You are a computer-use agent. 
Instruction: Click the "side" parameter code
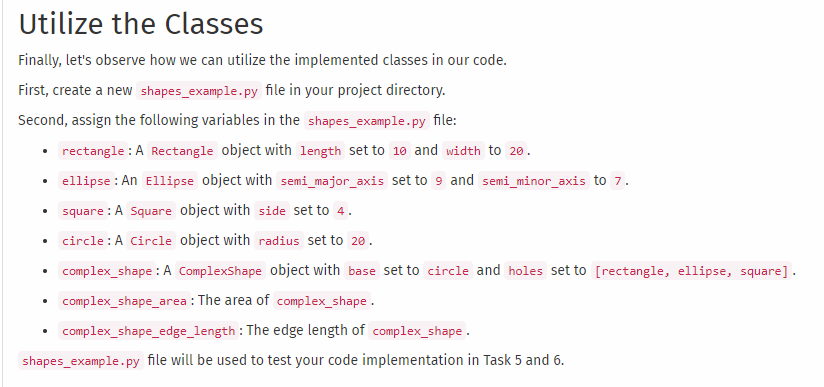[x=272, y=211]
